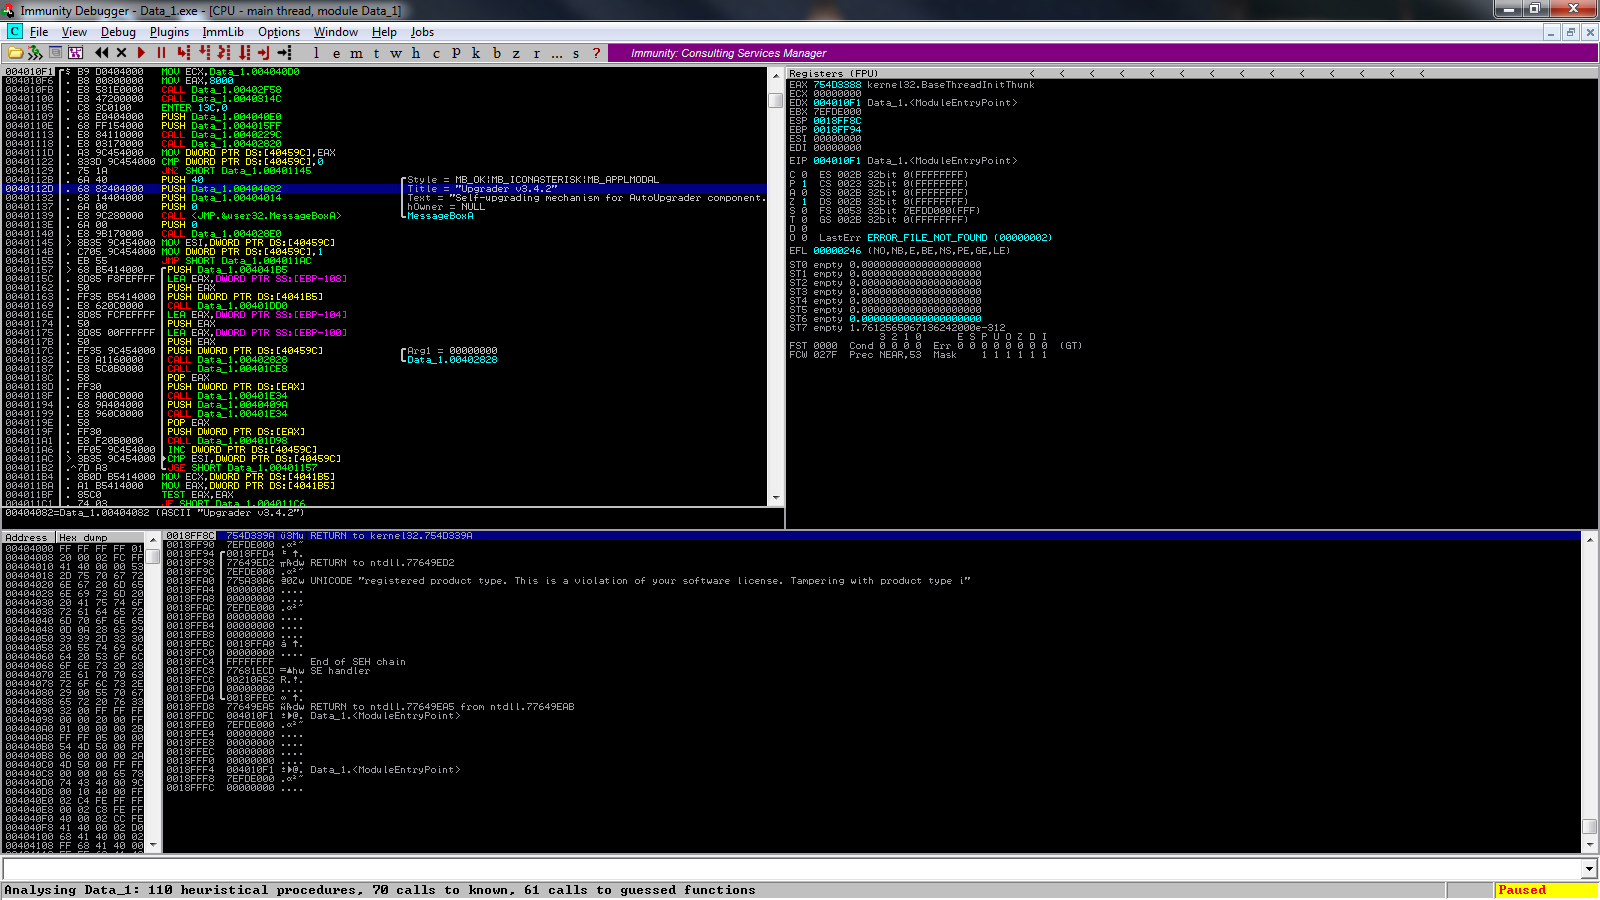Click the yellow Paused status indicator

(x=1546, y=890)
